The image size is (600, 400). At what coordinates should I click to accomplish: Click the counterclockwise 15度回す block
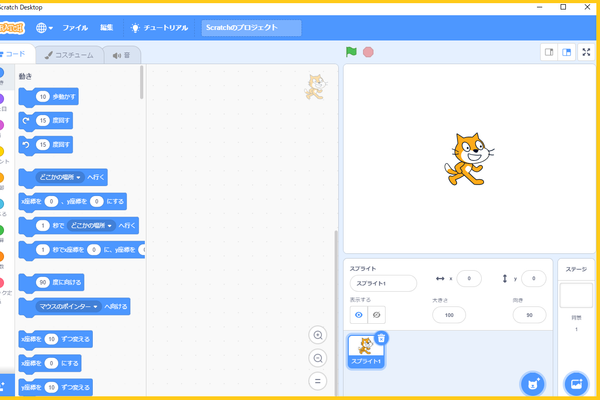point(46,145)
